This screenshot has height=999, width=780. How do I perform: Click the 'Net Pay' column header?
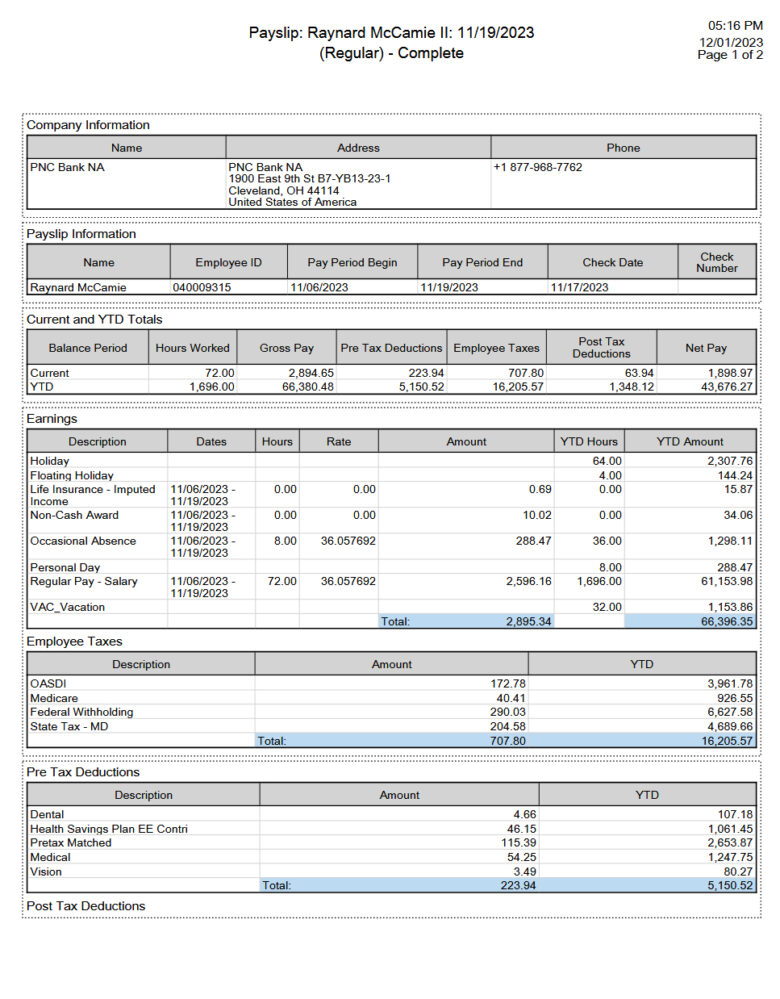click(x=706, y=348)
